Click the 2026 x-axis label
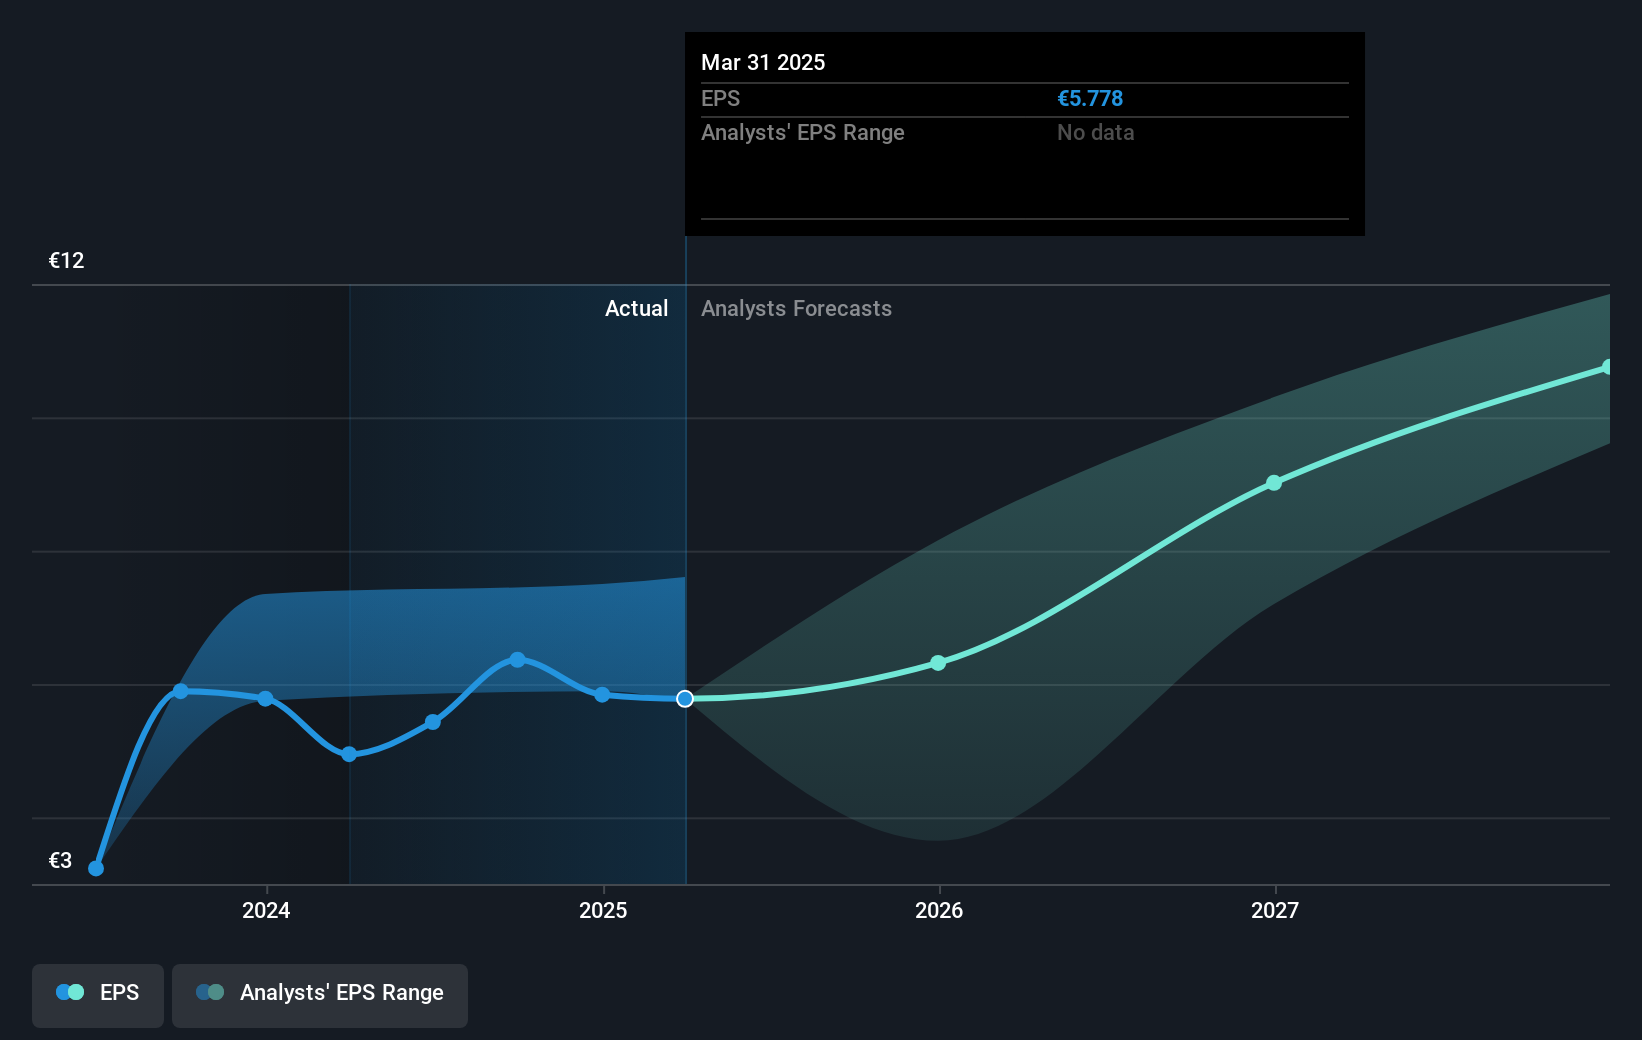 click(939, 910)
